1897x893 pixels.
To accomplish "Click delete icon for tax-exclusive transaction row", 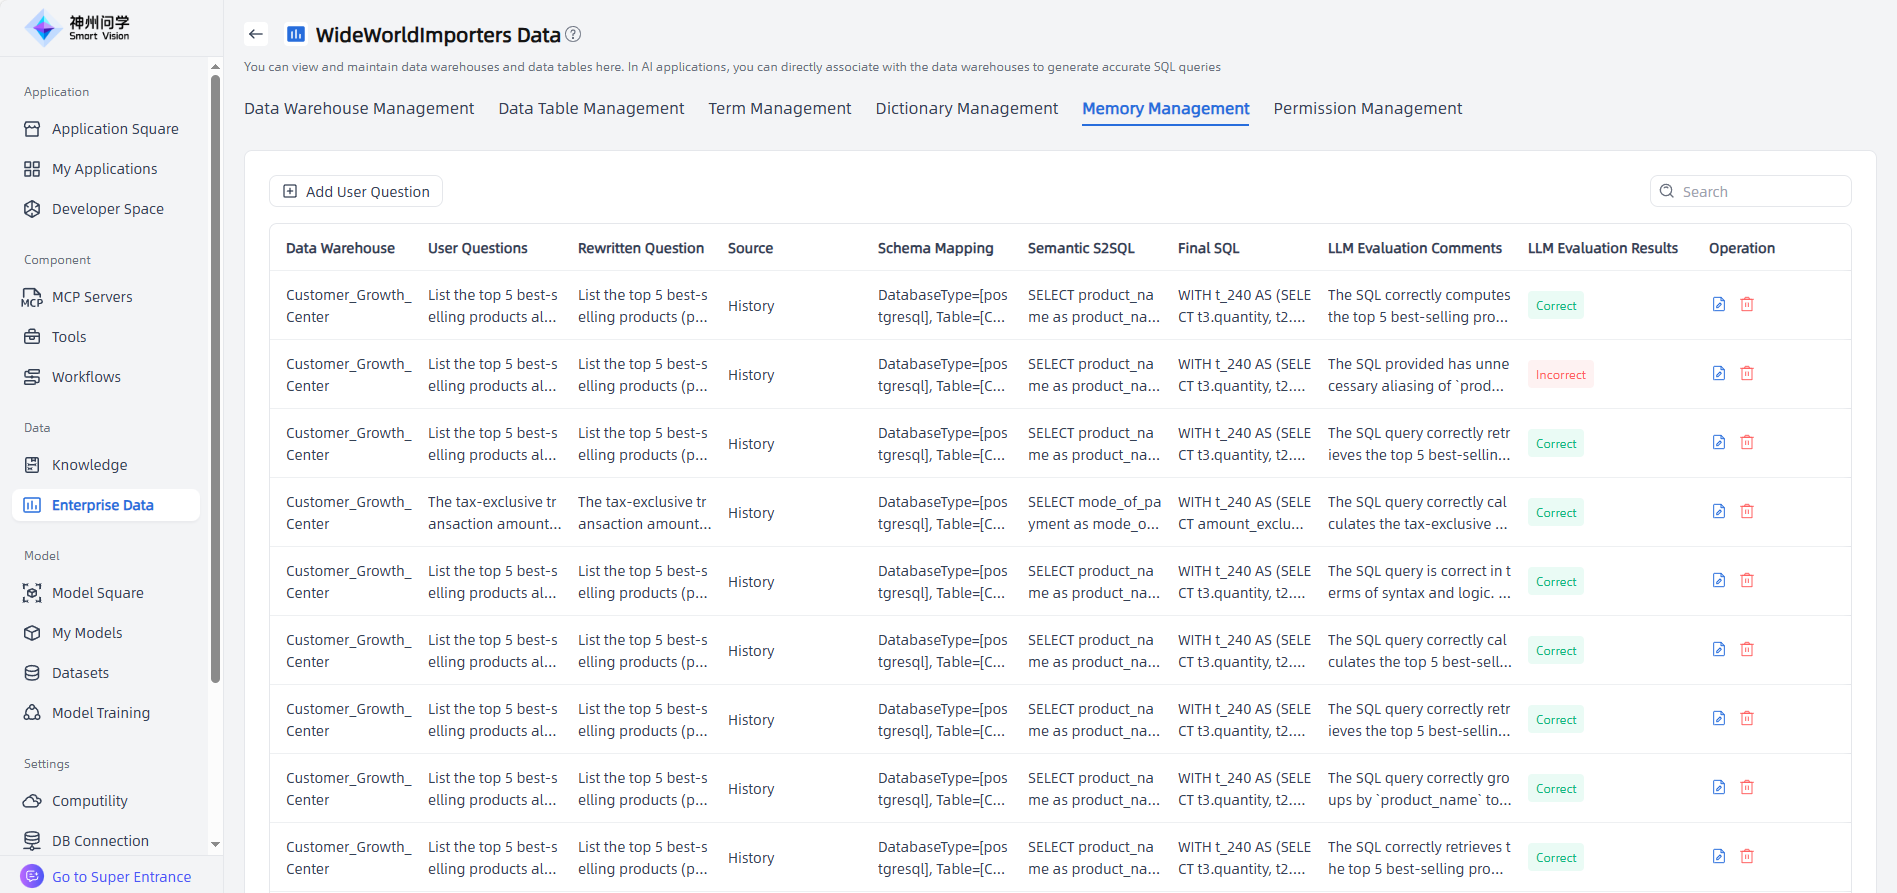I will pos(1747,511).
